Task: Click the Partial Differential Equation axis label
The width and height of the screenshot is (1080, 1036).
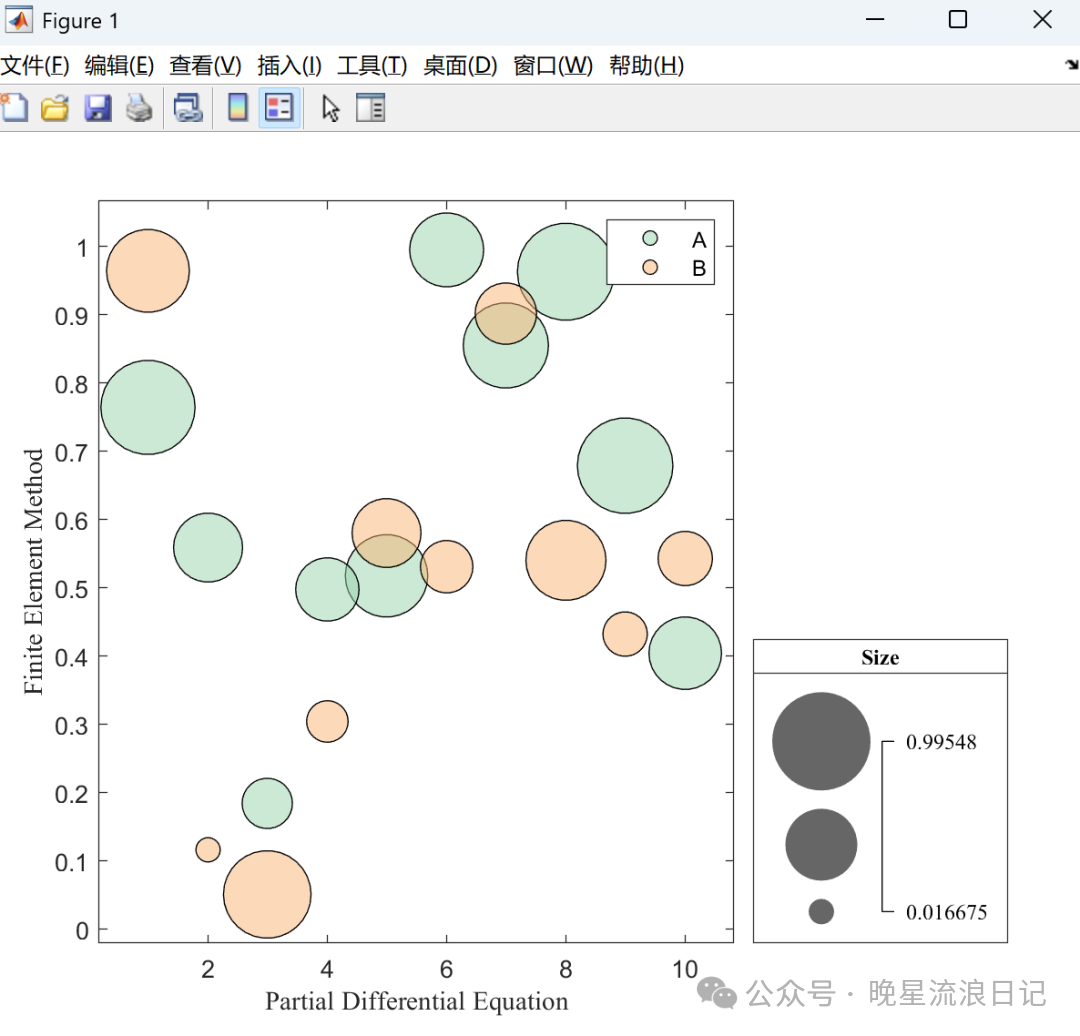Action: pos(417,1001)
